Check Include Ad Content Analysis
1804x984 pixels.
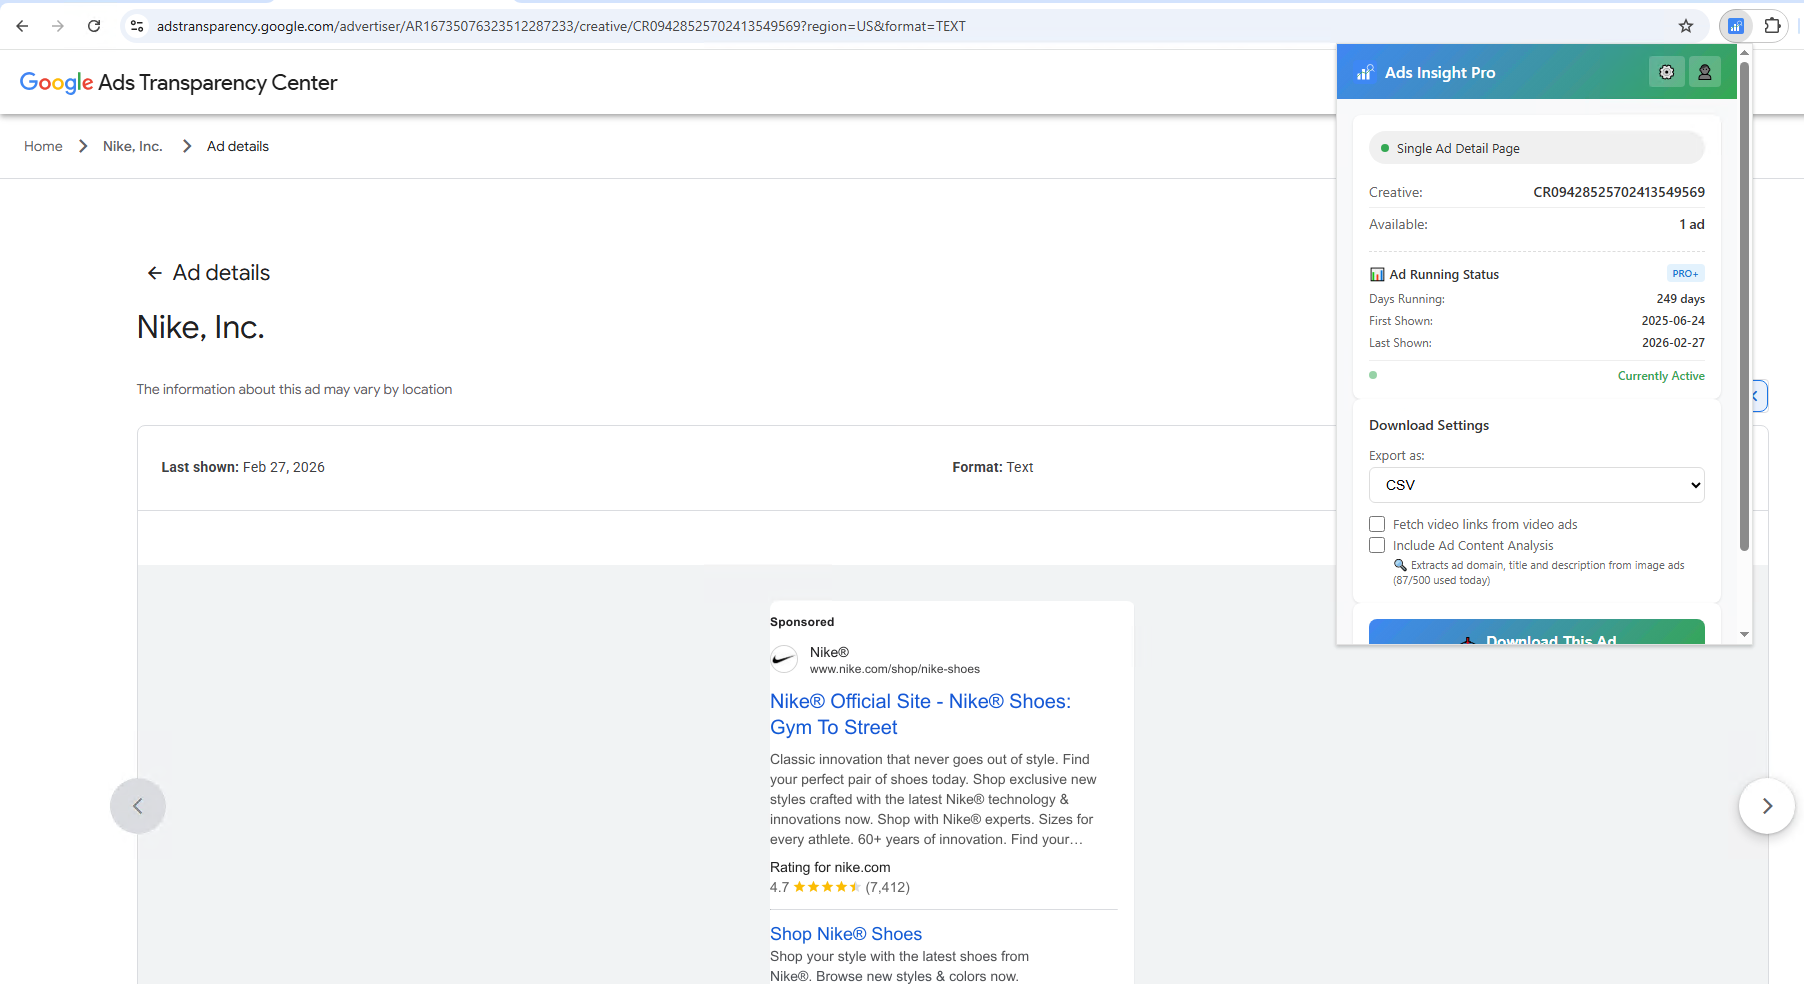[1377, 545]
